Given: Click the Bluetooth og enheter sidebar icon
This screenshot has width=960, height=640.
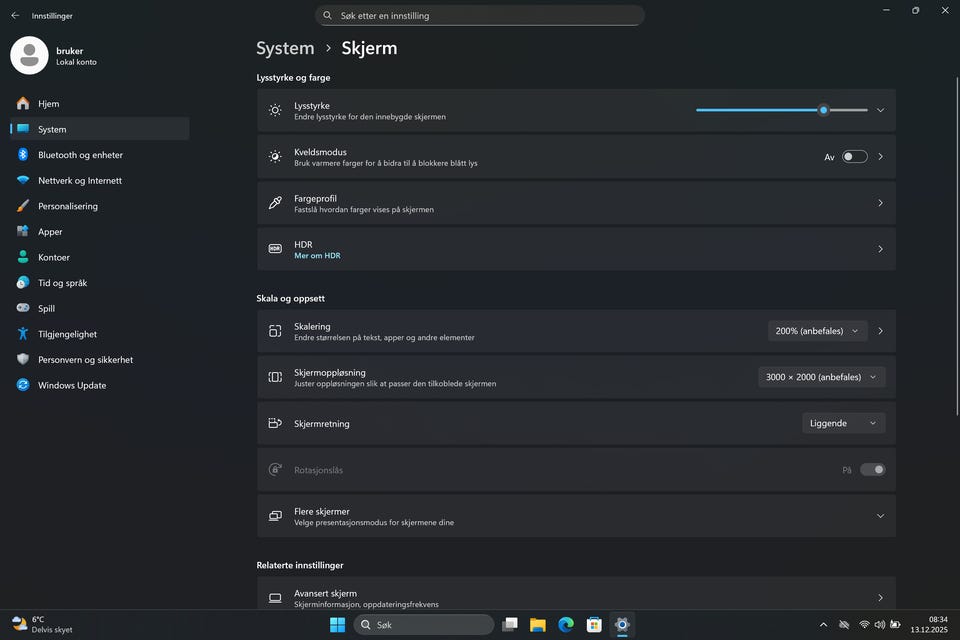Looking at the screenshot, I should coord(22,155).
